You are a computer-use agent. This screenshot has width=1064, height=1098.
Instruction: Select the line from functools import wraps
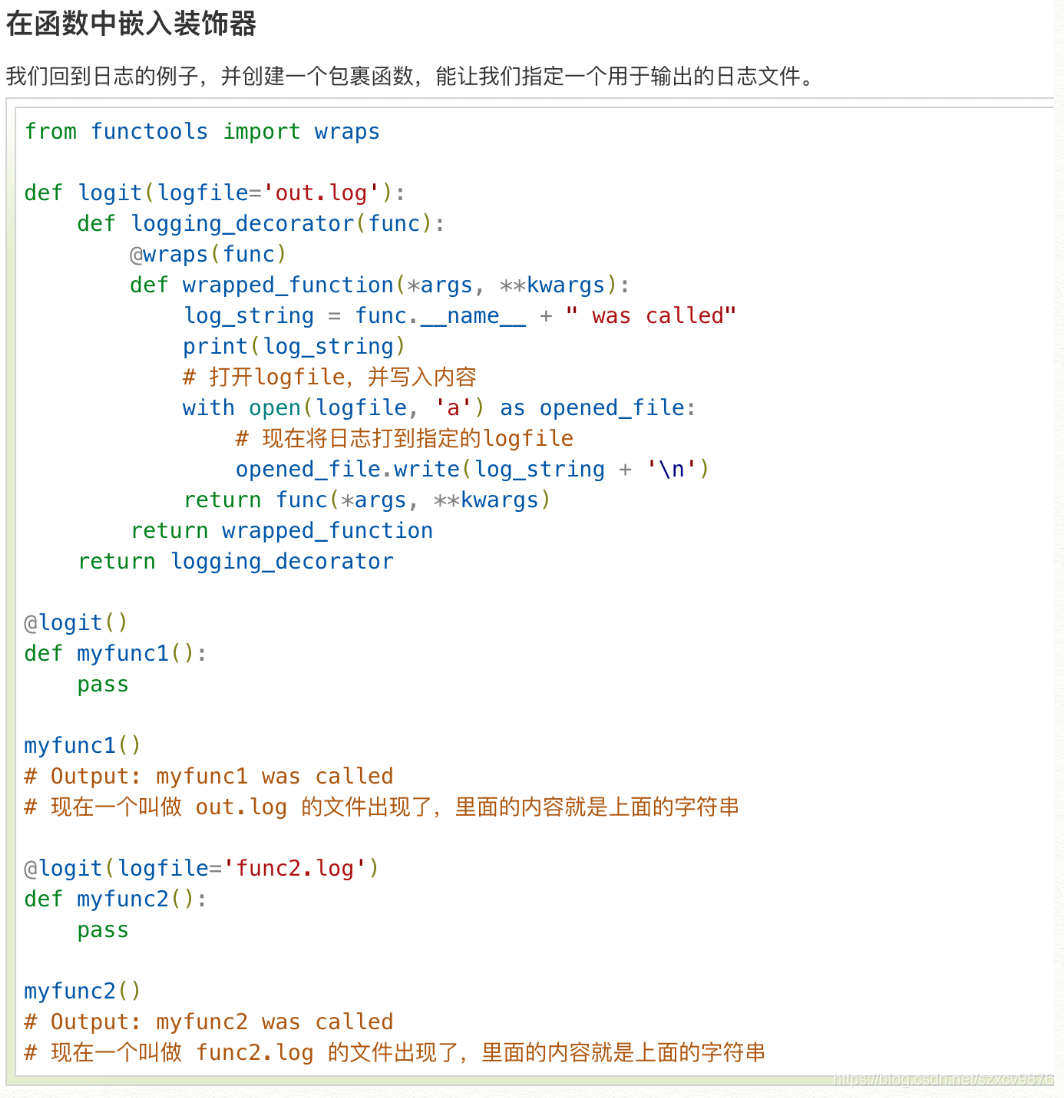(x=201, y=131)
